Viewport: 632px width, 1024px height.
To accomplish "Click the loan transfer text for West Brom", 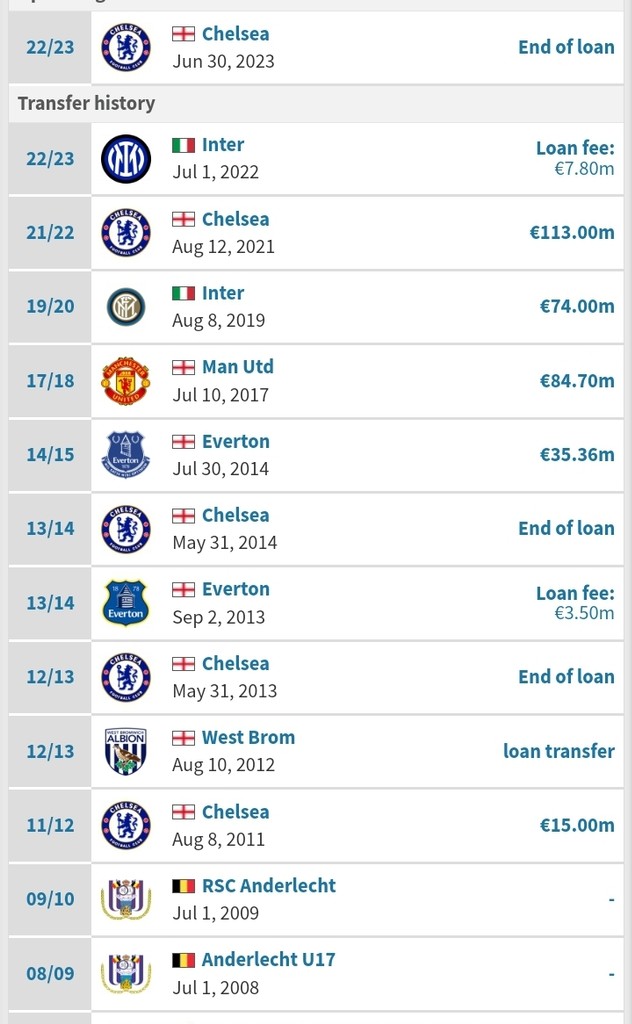I will tap(559, 751).
